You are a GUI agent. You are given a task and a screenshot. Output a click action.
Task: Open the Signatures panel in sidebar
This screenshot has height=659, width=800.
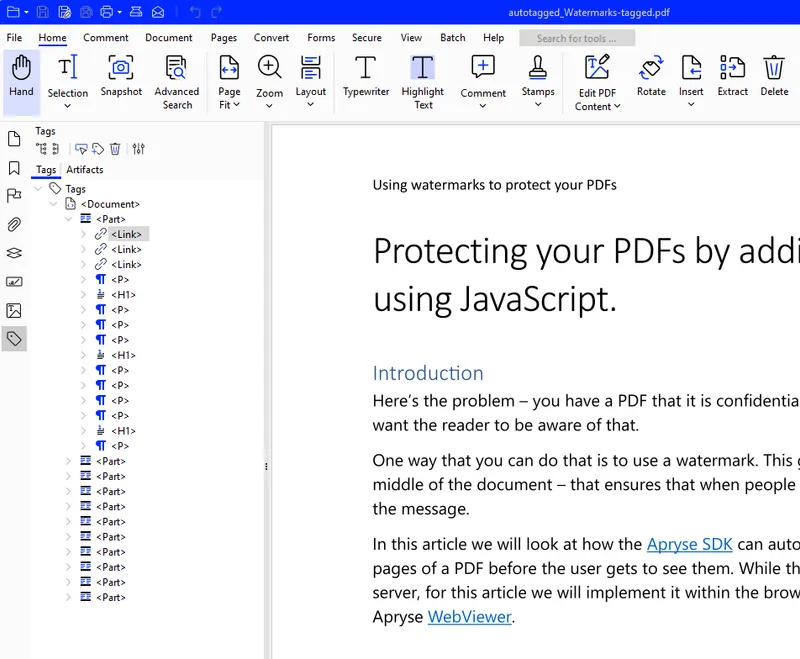tap(14, 282)
